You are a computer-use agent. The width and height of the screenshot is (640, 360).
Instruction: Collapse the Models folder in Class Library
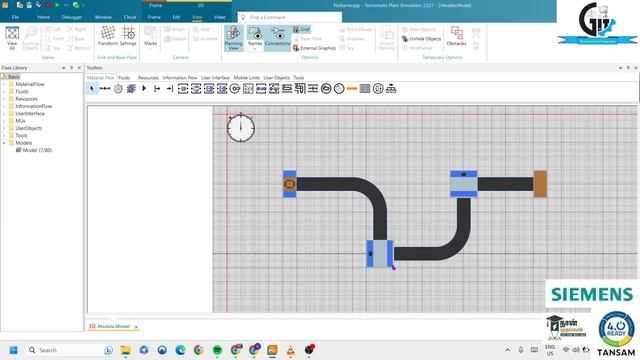(x=4, y=143)
